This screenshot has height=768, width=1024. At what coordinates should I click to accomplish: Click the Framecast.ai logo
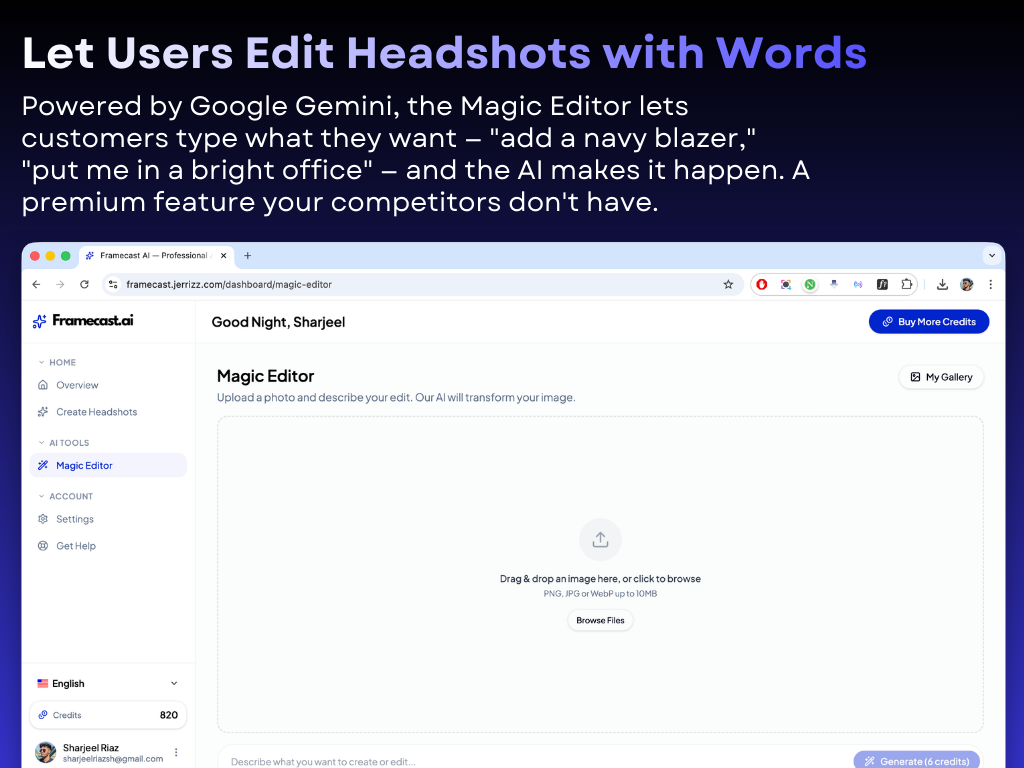pos(84,321)
